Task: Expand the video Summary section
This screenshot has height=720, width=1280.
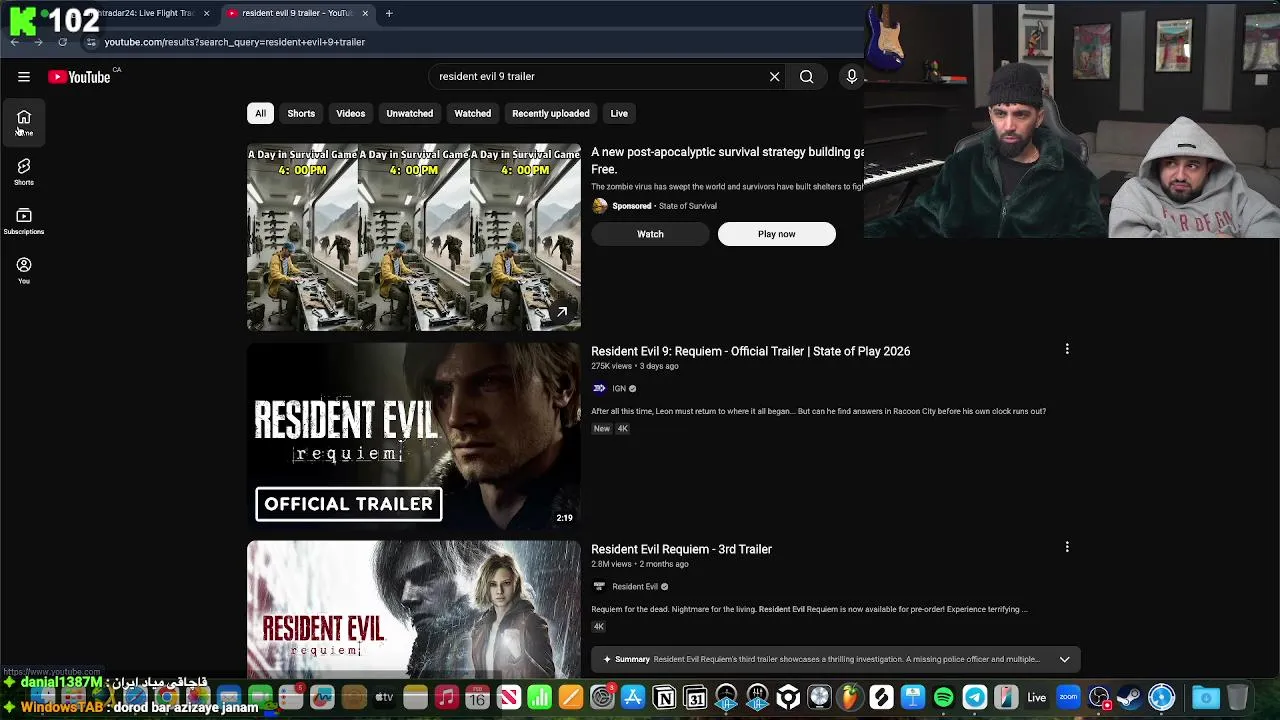Action: (x=1064, y=659)
